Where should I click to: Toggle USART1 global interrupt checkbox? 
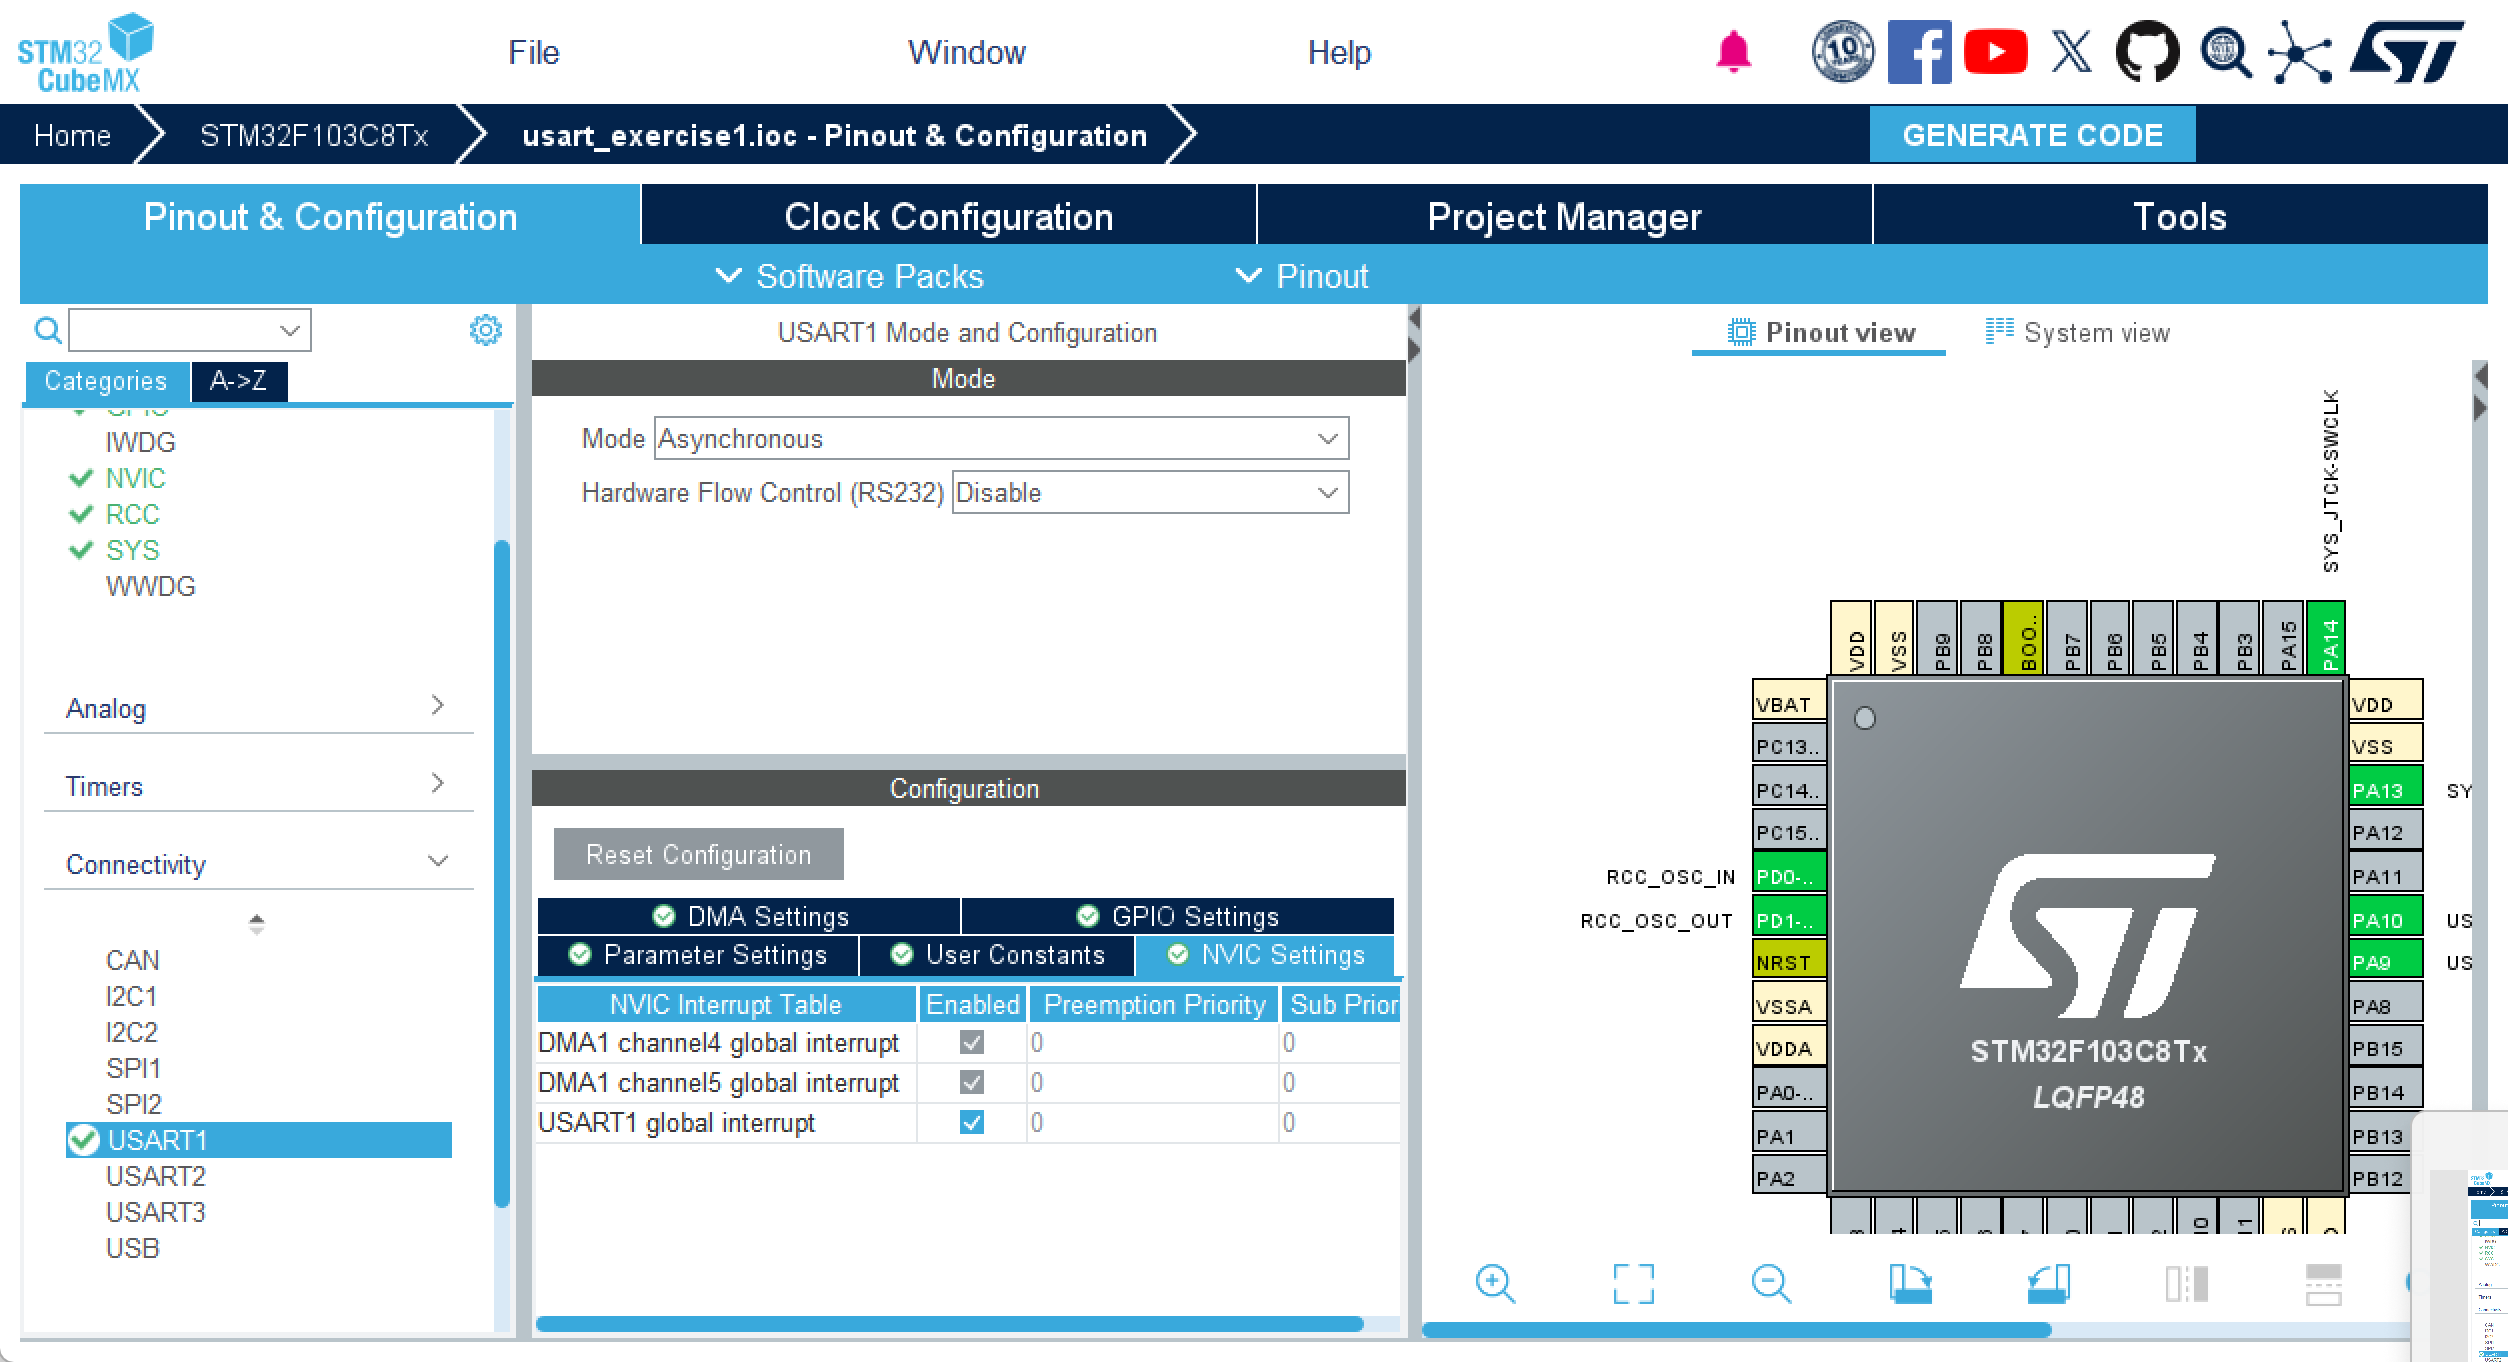[971, 1122]
